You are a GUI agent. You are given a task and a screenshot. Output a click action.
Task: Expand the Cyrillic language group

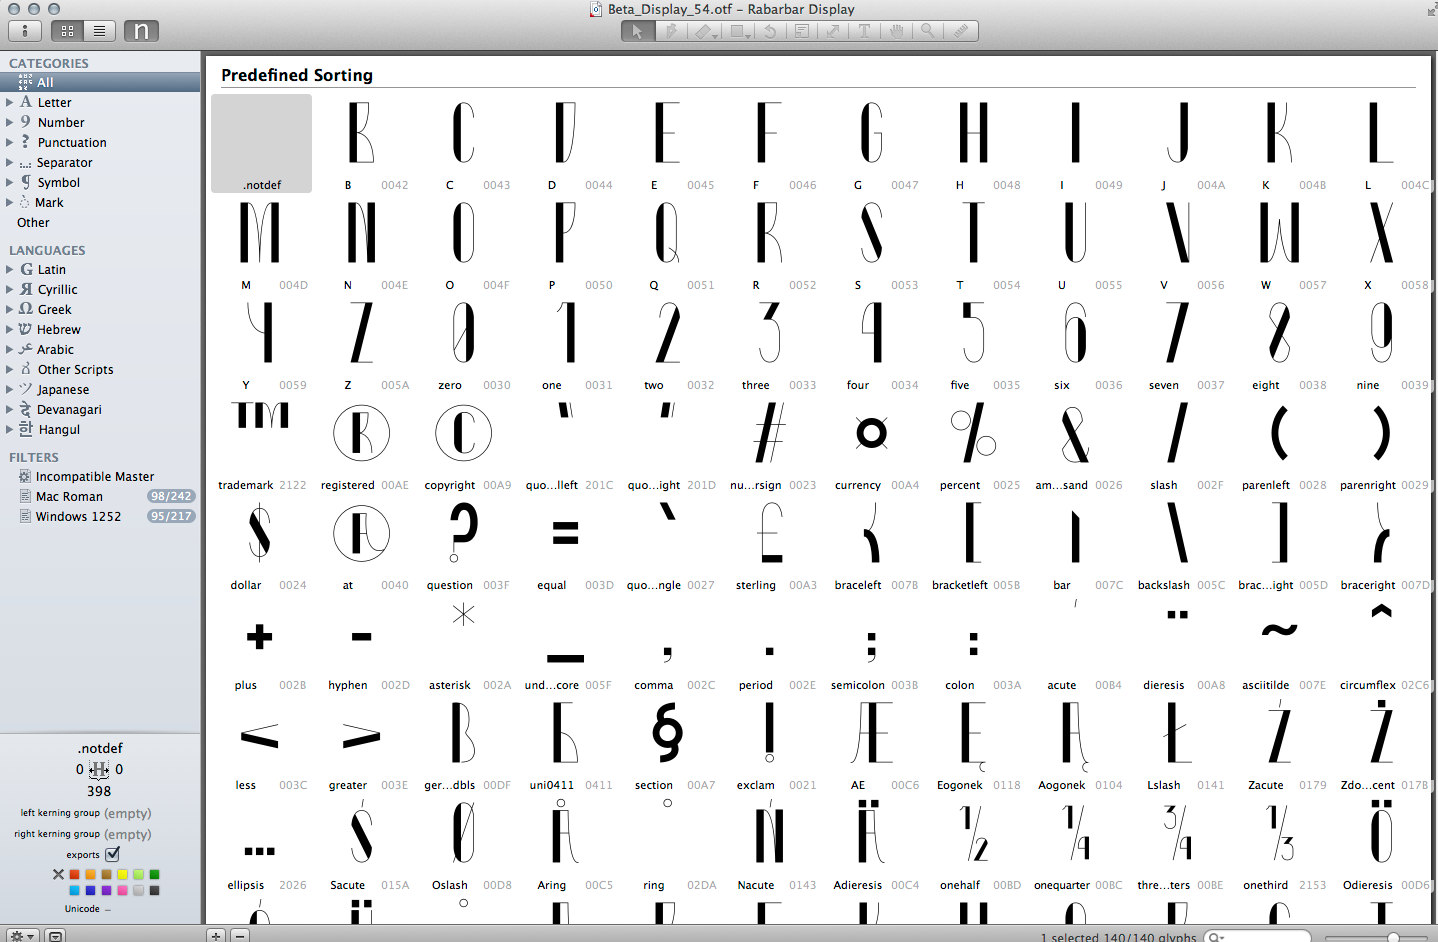click(9, 289)
